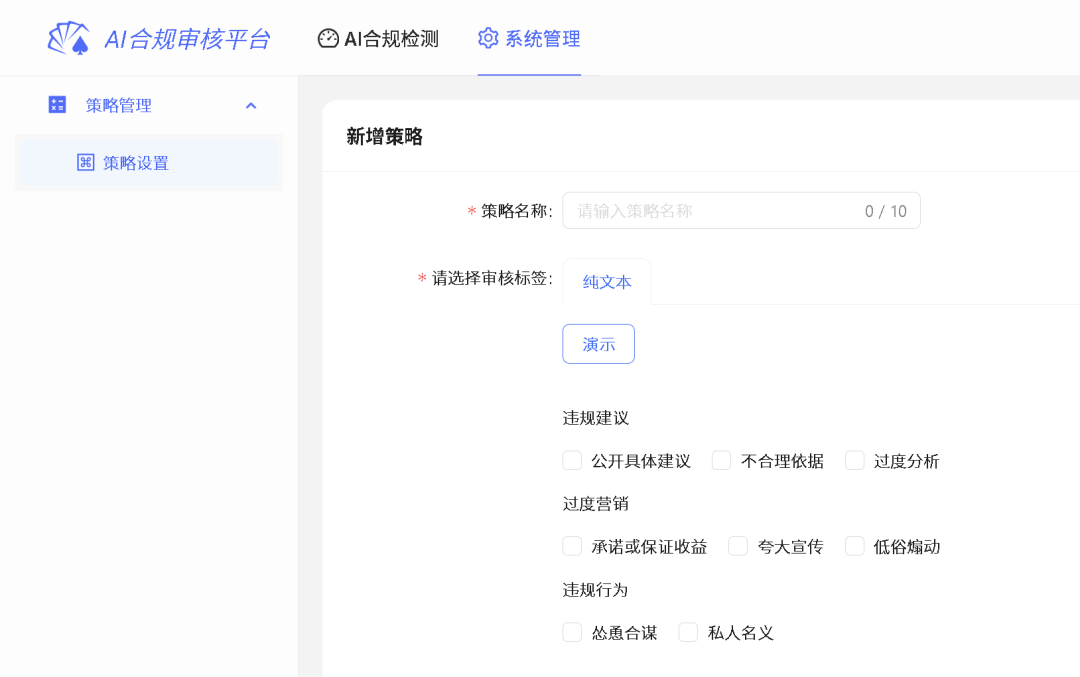Check the 不合理依据 checkbox

(x=721, y=461)
